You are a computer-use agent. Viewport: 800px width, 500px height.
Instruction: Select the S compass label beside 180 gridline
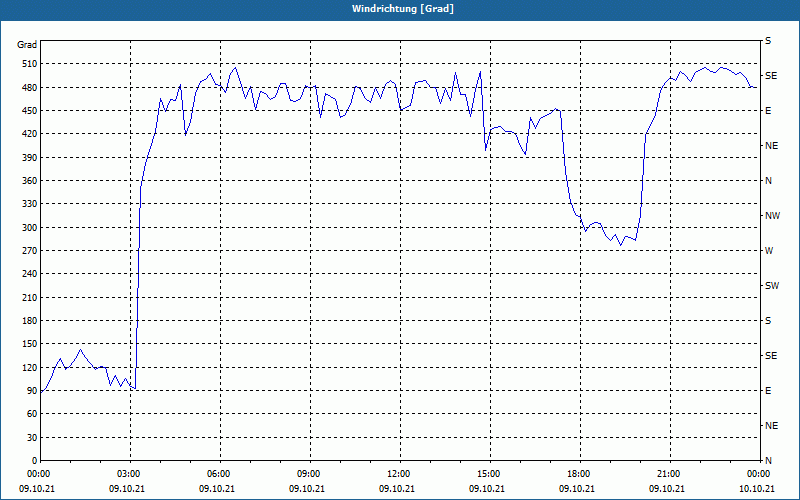coord(768,321)
